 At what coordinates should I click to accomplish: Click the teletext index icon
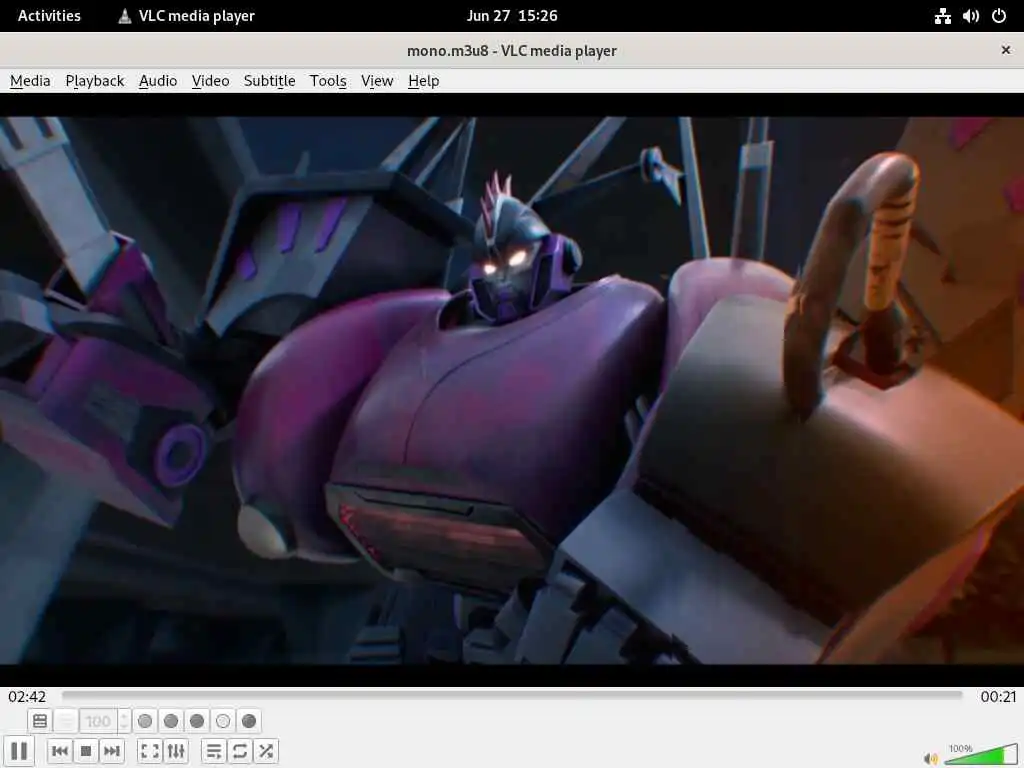tap(40, 721)
